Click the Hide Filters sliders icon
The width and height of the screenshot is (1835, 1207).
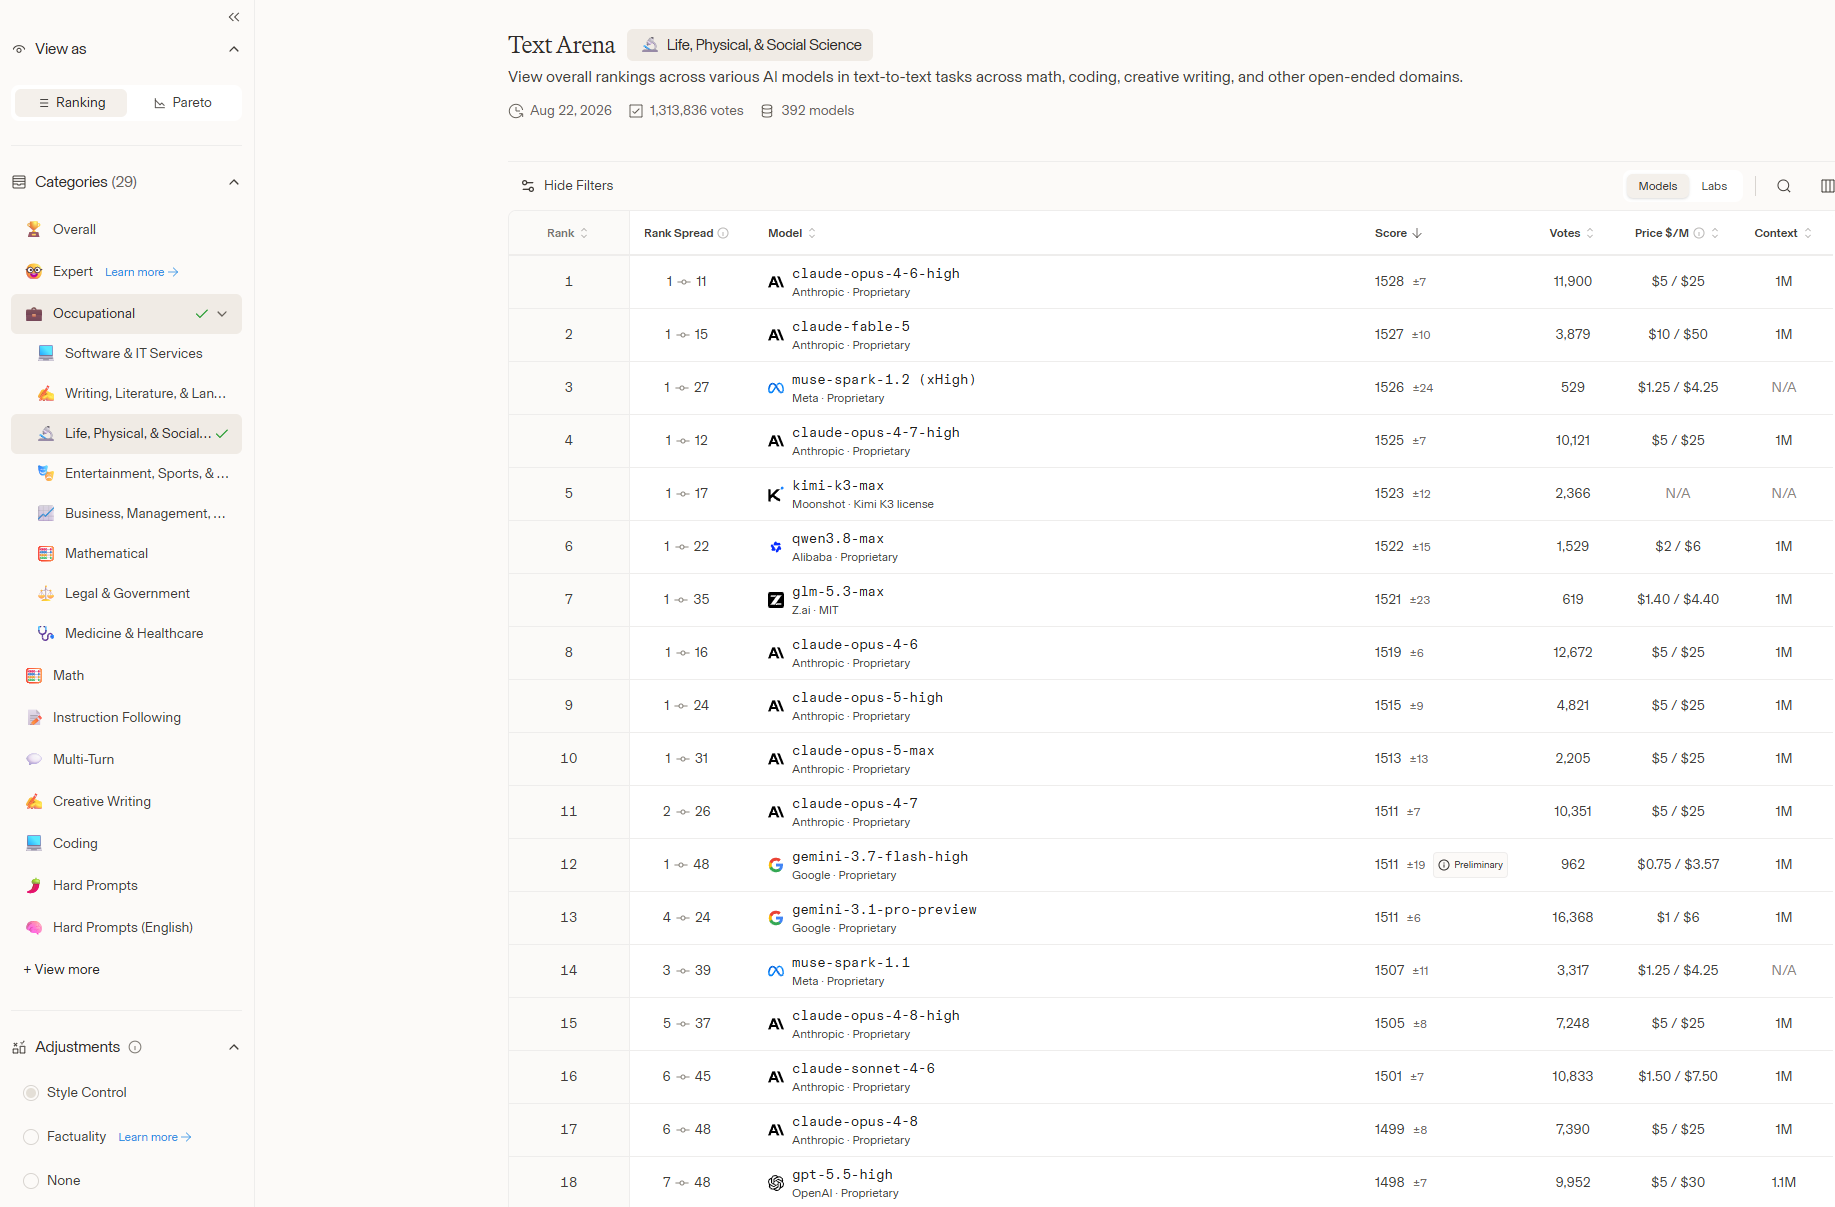pos(528,186)
